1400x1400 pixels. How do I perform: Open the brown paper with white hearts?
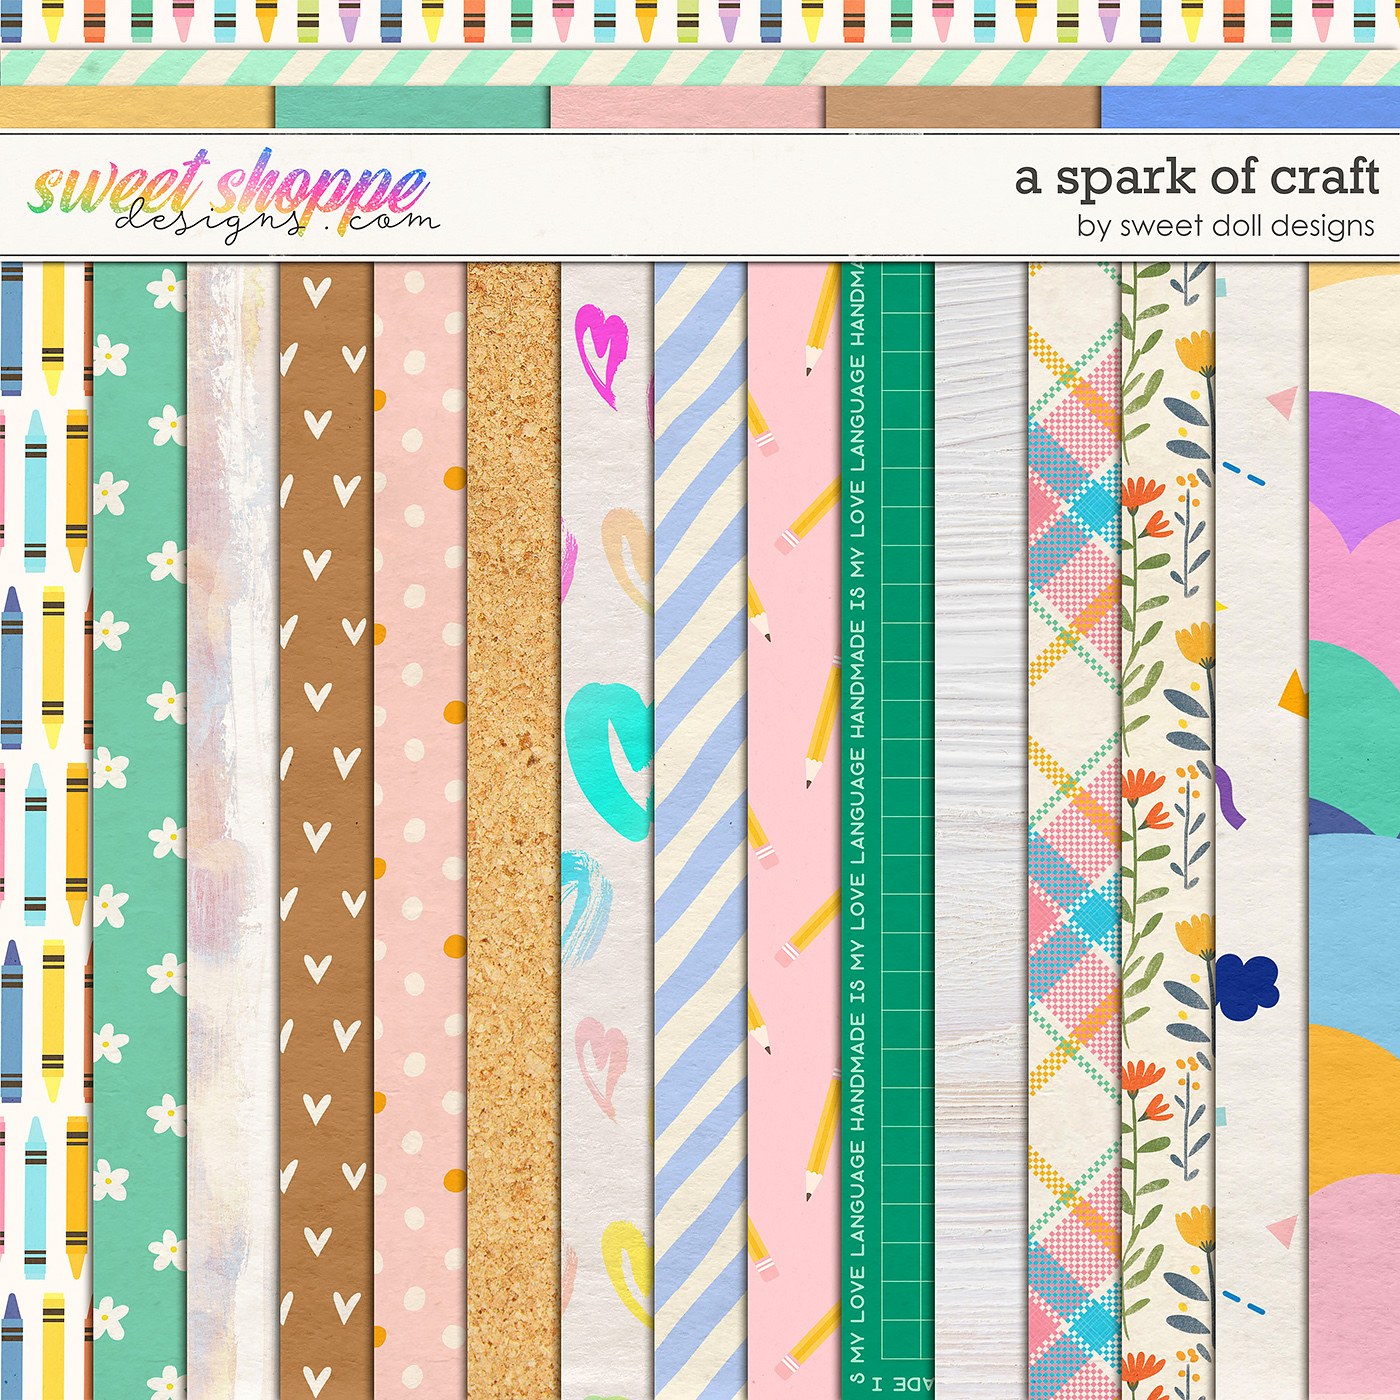(326, 831)
